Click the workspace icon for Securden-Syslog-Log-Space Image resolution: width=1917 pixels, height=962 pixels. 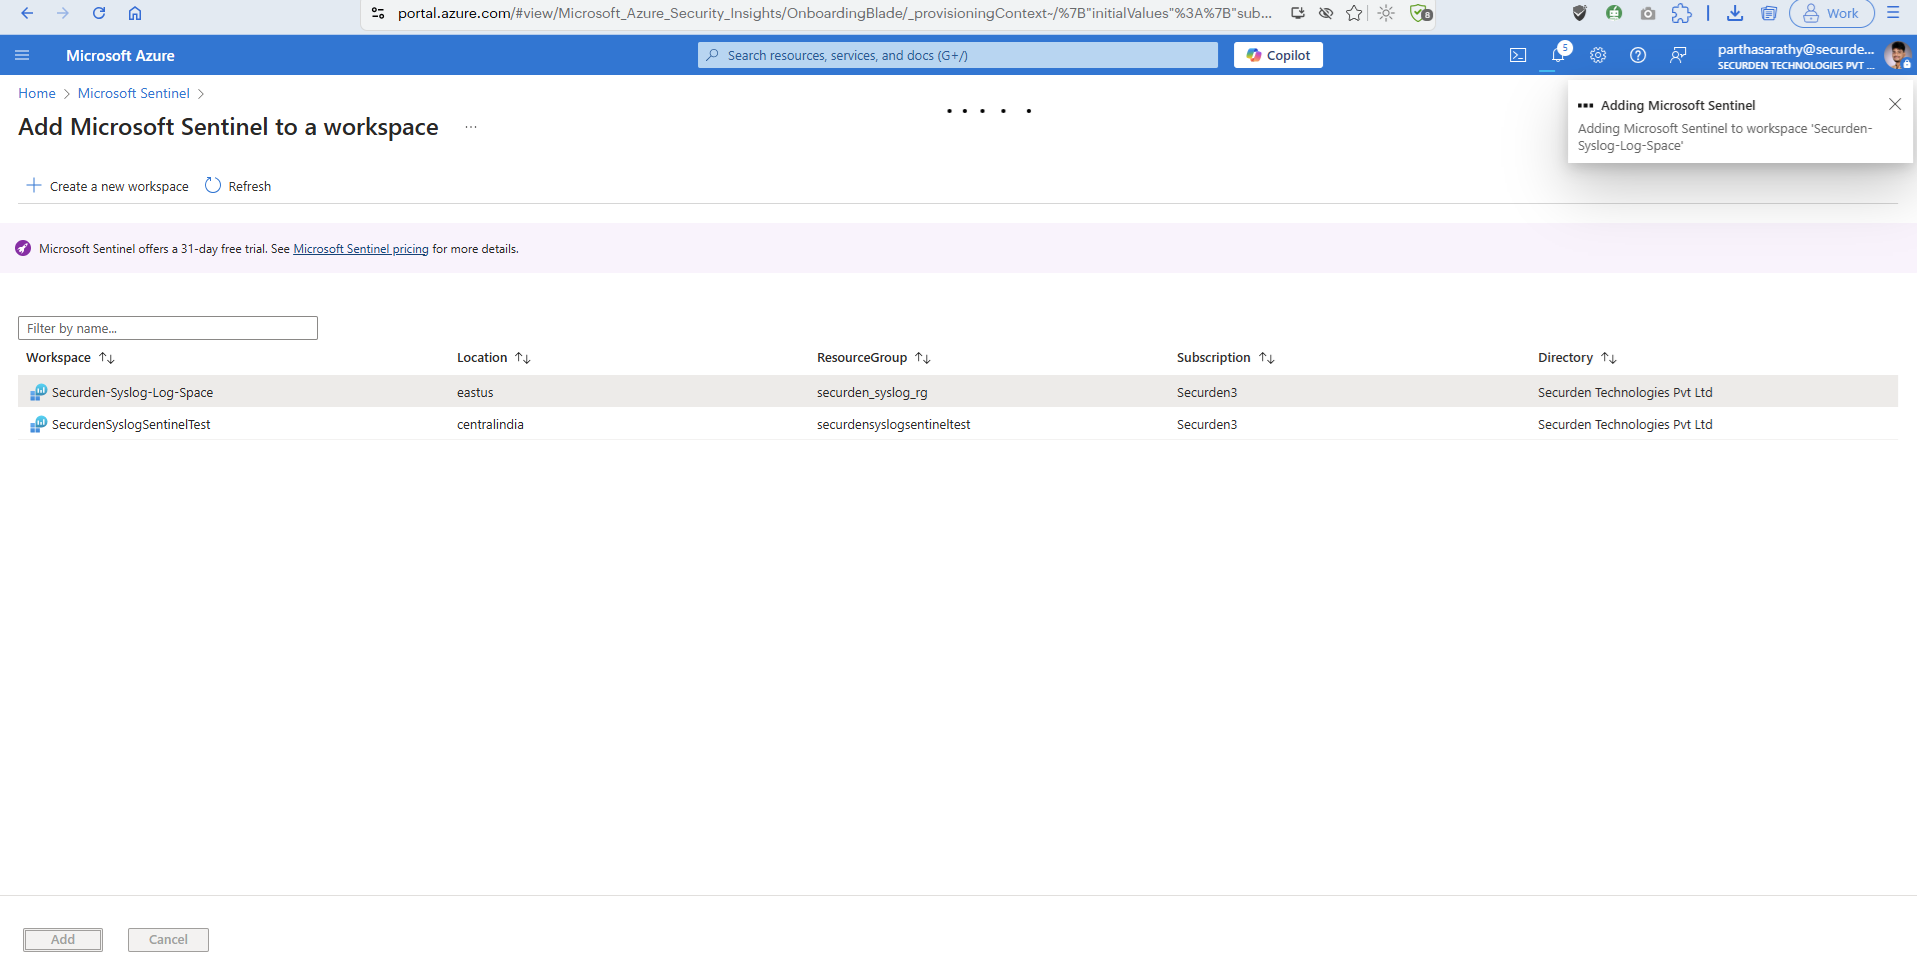pos(38,392)
